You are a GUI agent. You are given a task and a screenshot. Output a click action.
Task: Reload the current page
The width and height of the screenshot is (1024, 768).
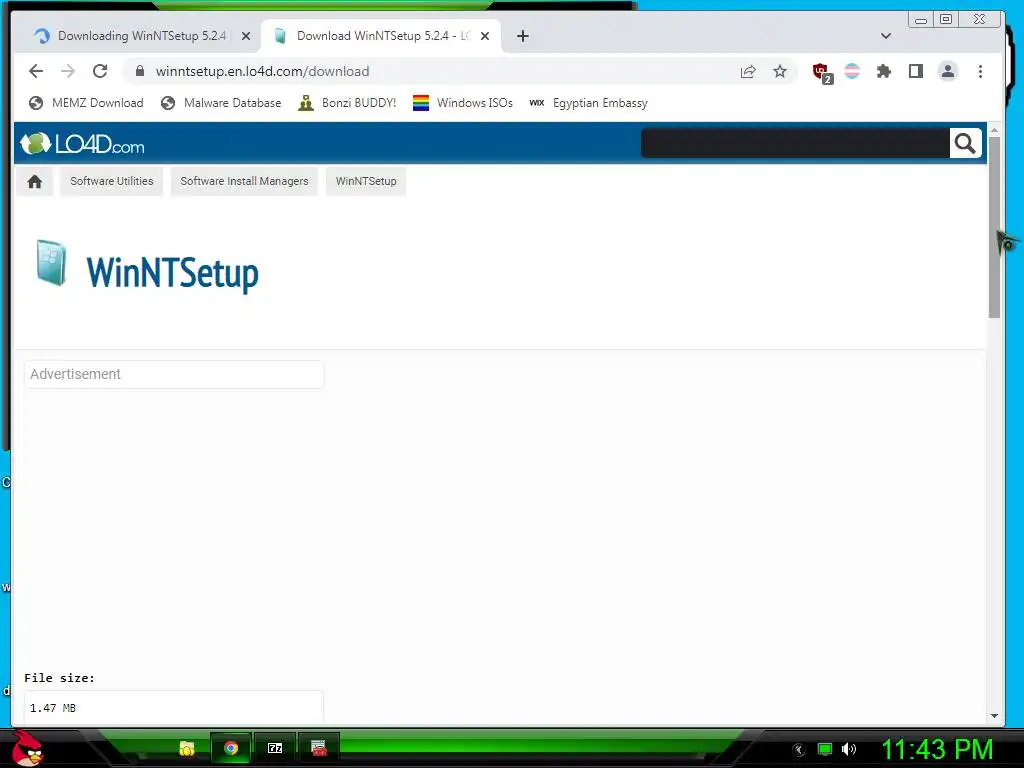(x=100, y=71)
